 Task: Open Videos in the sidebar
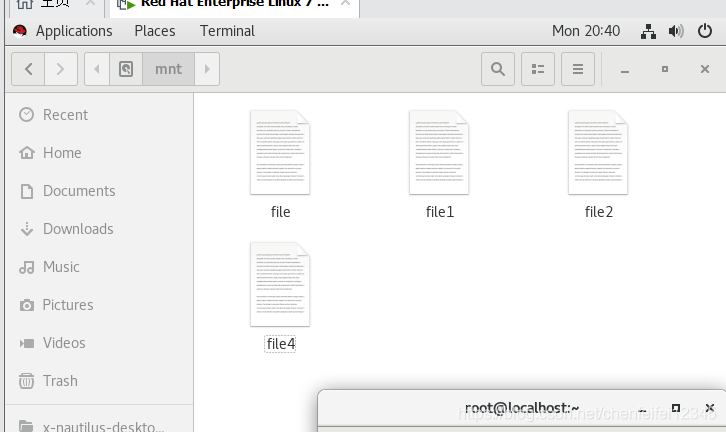99,342
